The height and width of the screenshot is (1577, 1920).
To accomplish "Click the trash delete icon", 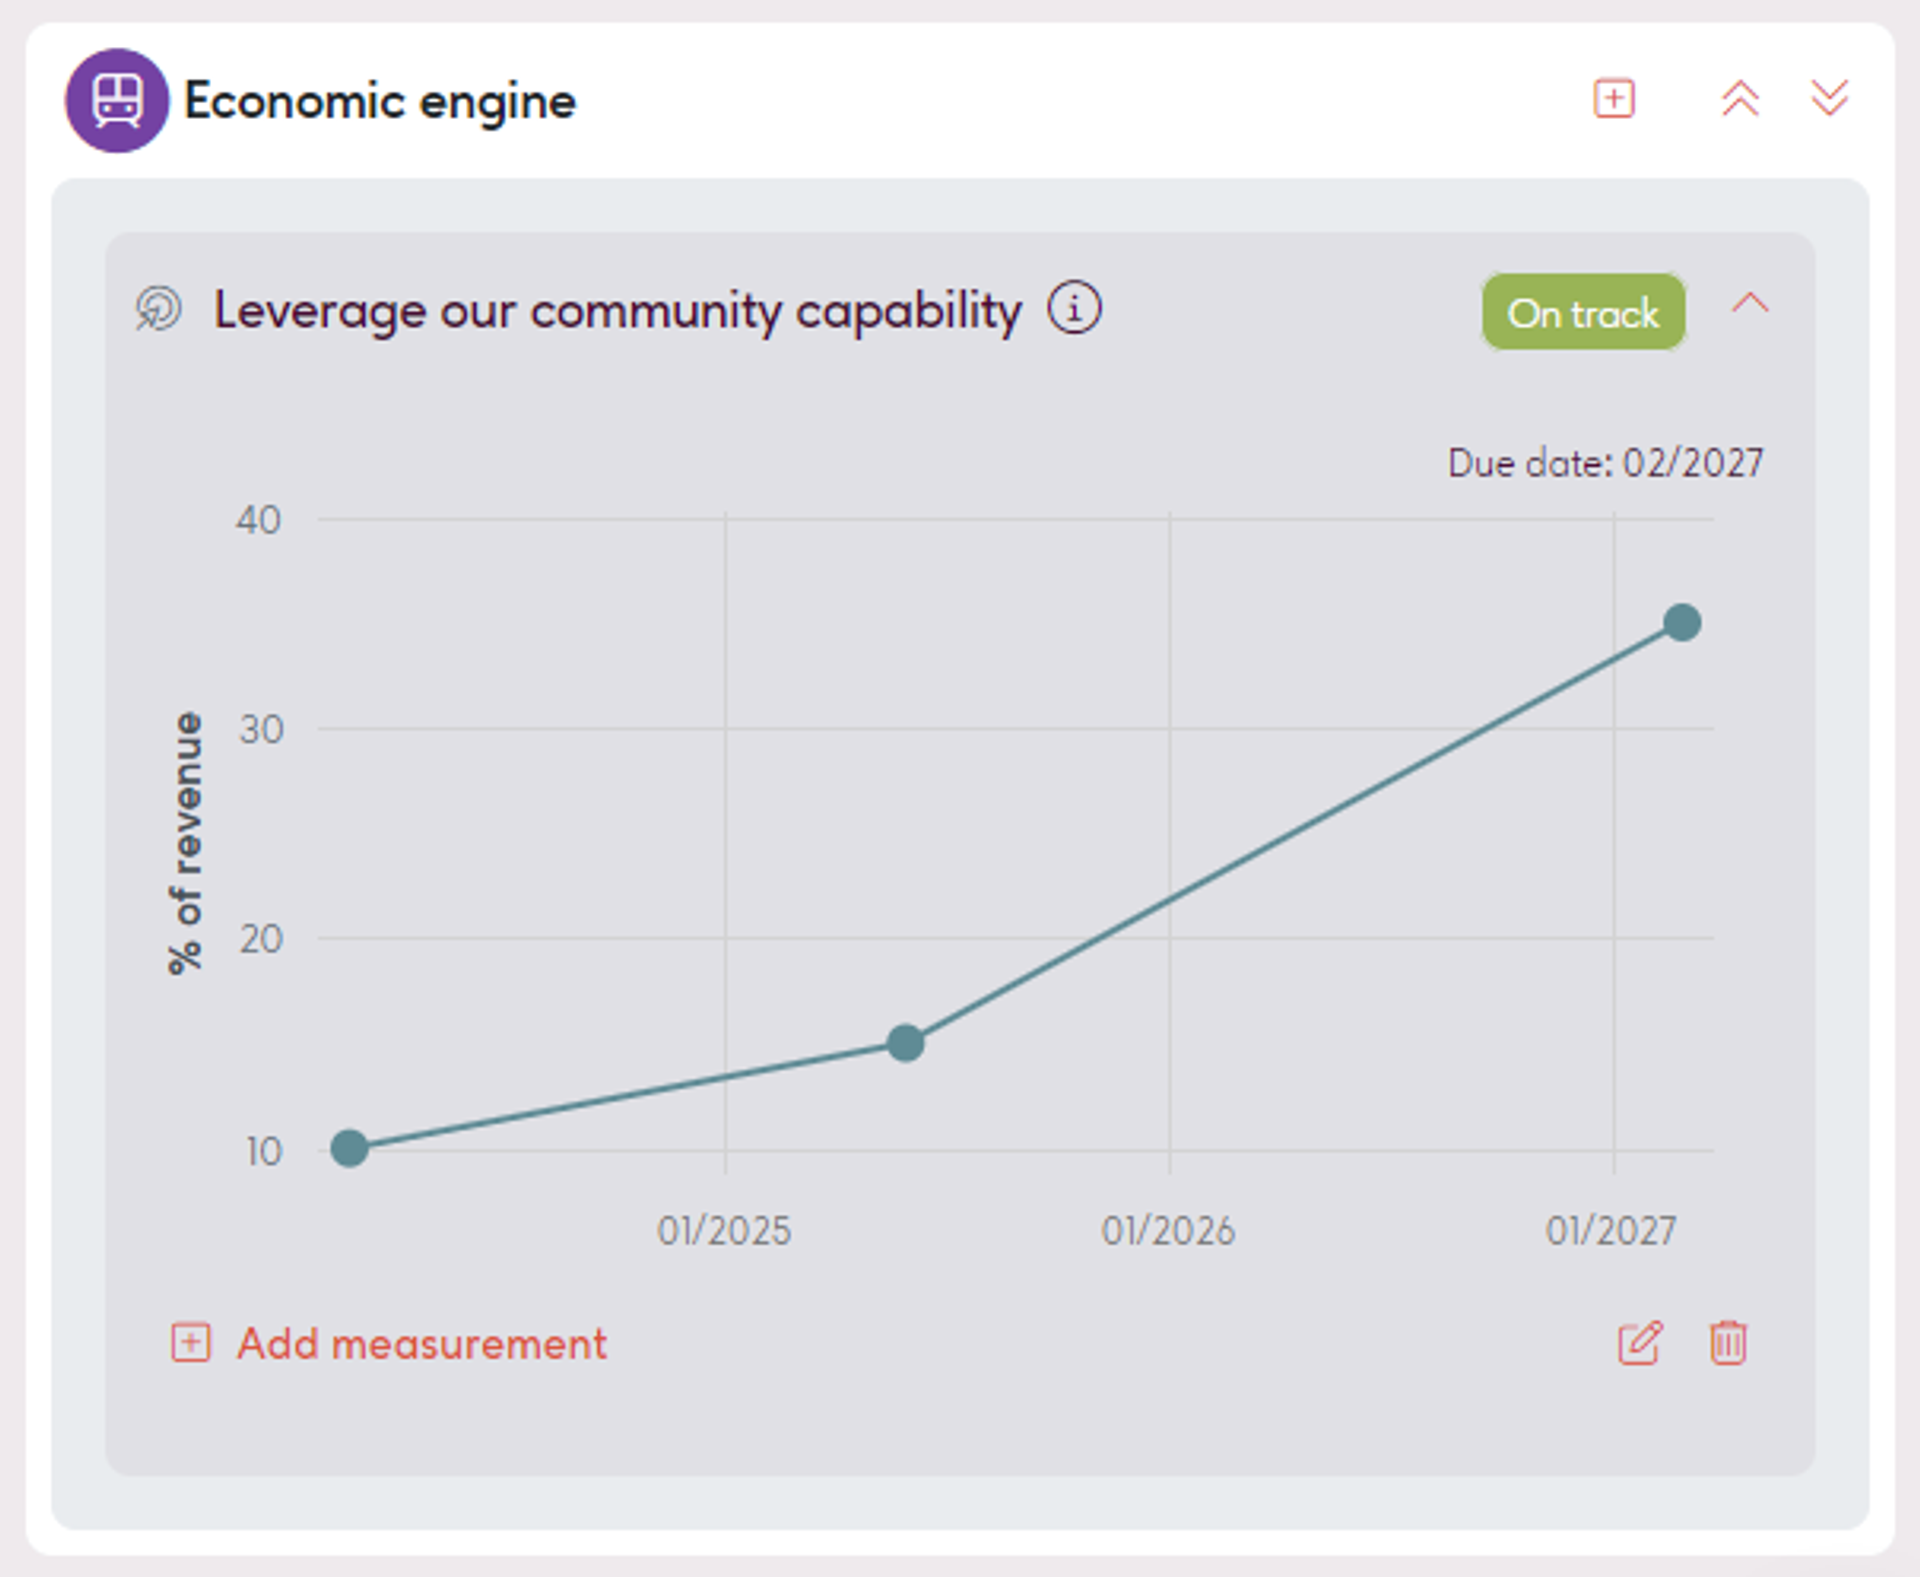I will [x=1727, y=1343].
